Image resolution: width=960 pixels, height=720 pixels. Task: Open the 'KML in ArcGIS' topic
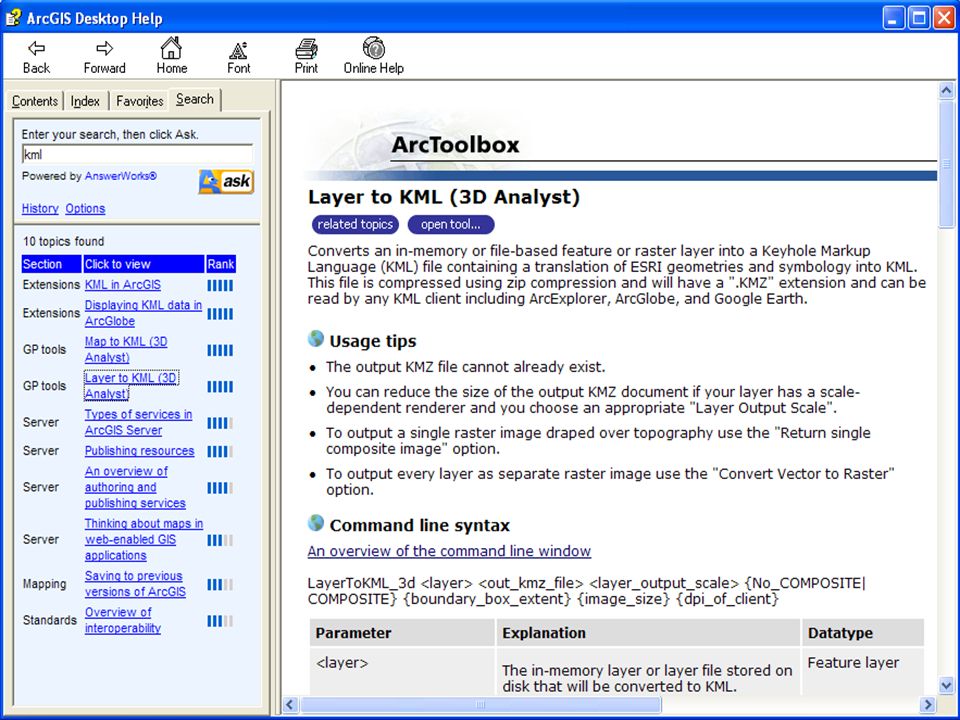click(122, 285)
